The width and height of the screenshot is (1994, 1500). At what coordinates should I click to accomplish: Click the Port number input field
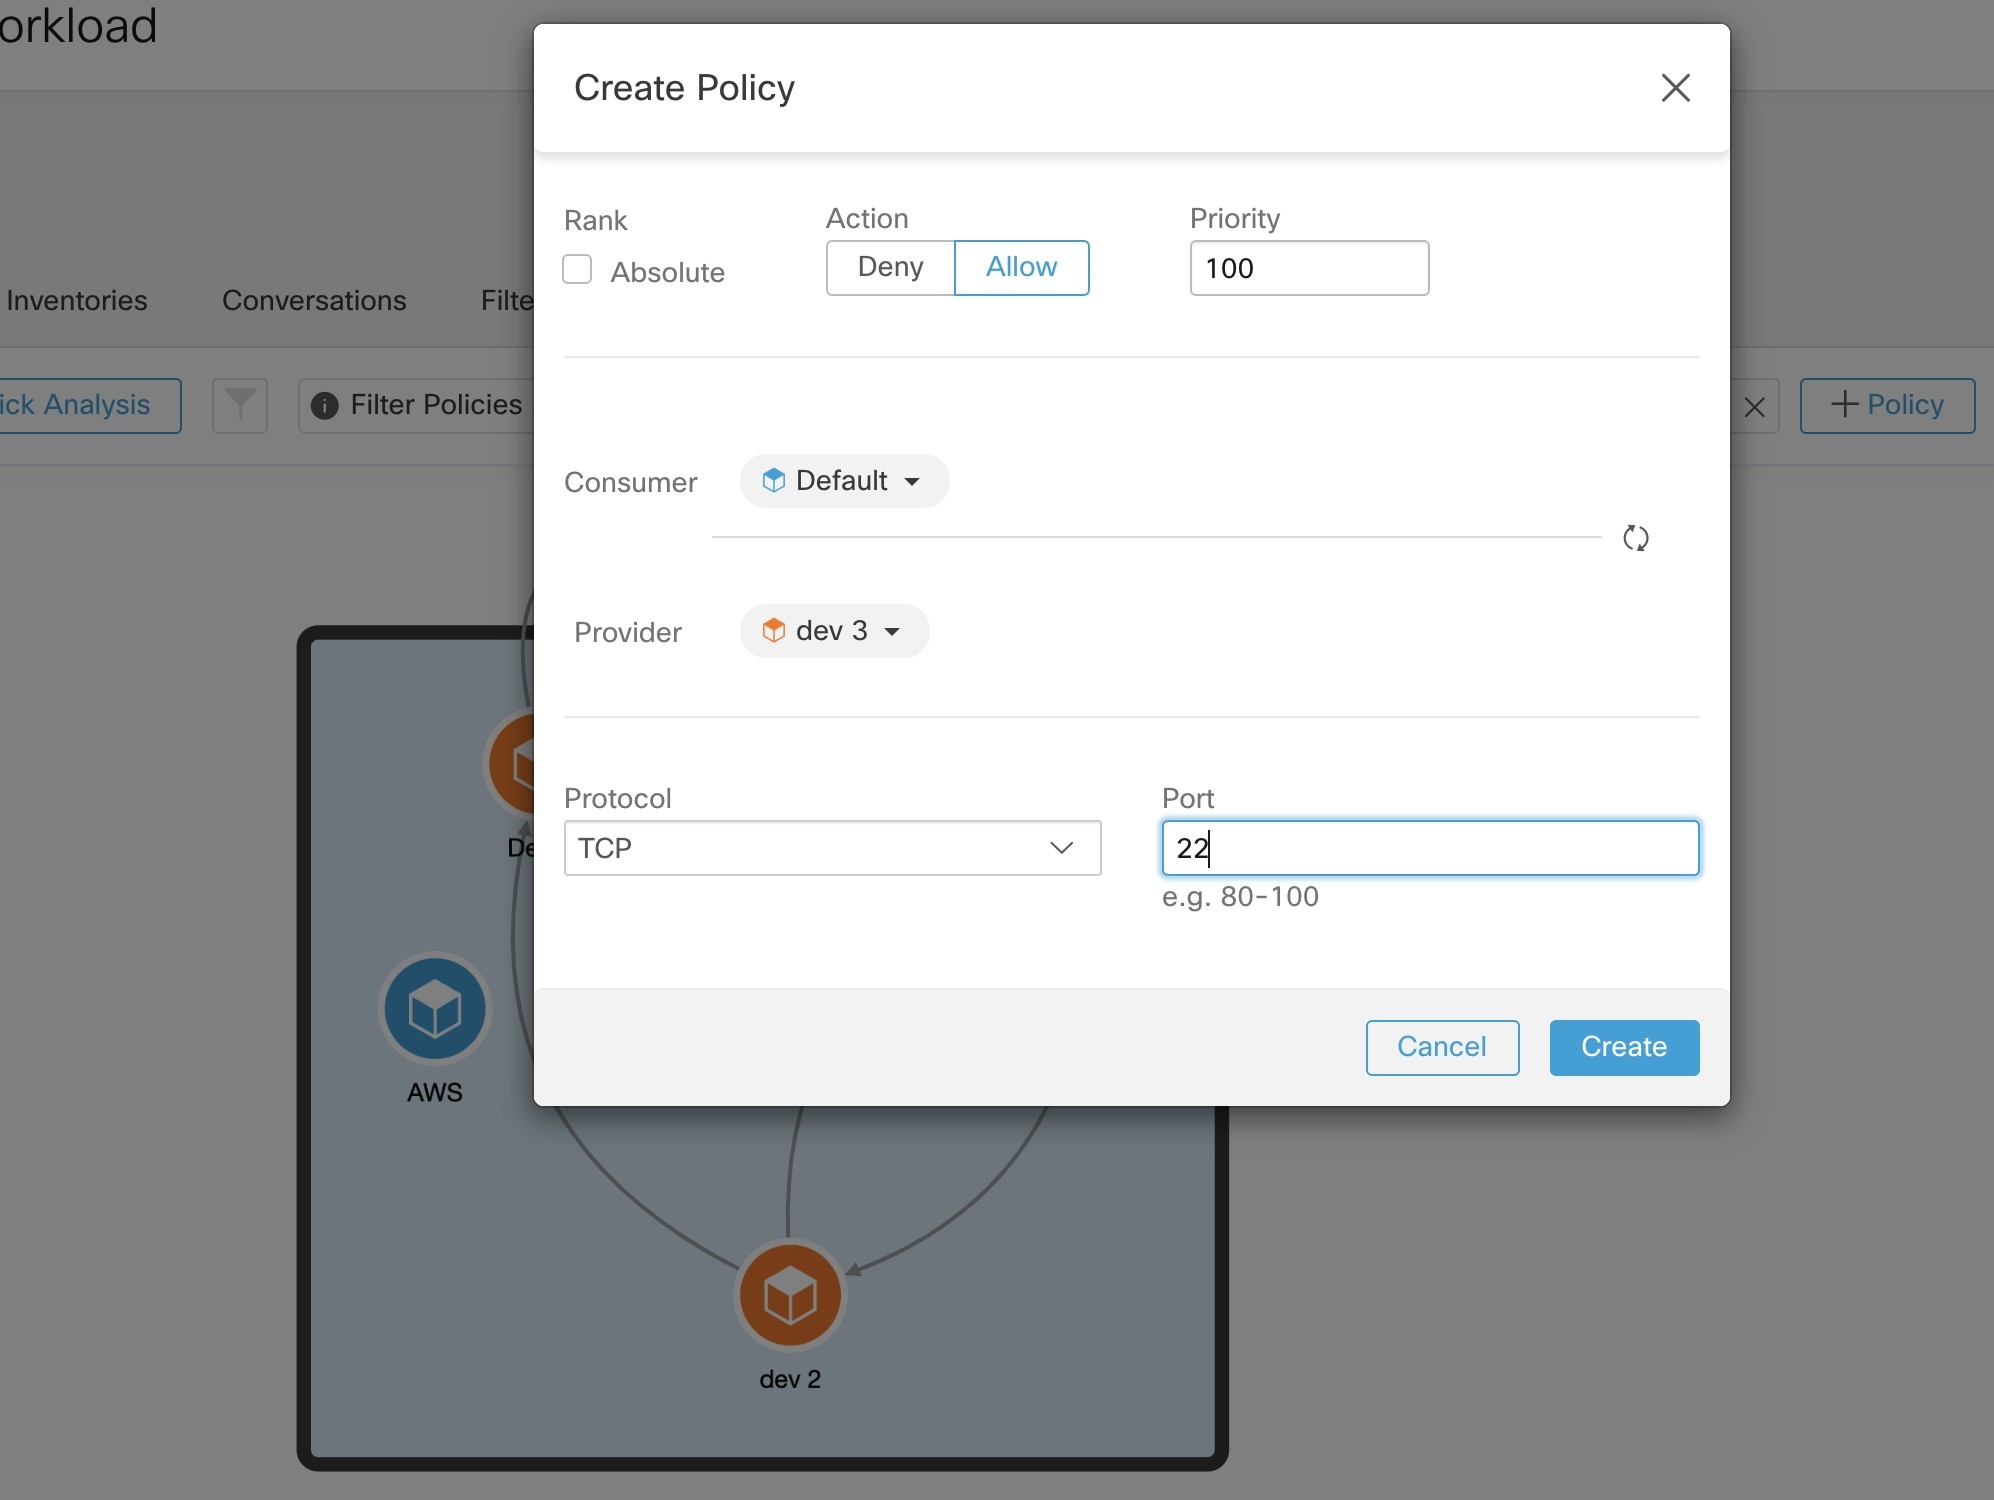(1429, 848)
